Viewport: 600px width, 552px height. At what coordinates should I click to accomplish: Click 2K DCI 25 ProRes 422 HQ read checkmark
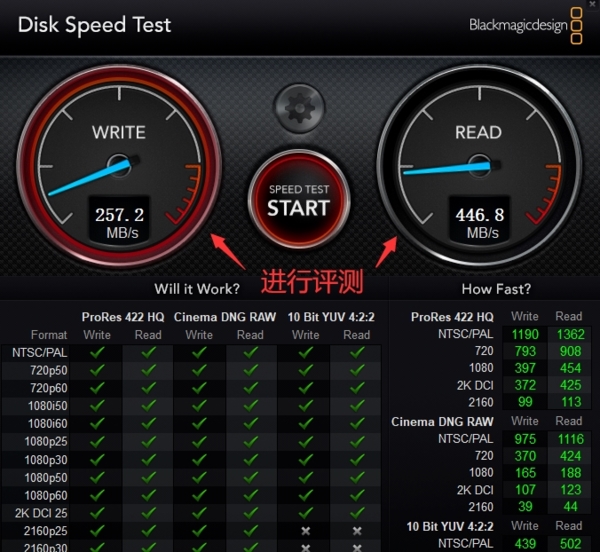coord(148,513)
